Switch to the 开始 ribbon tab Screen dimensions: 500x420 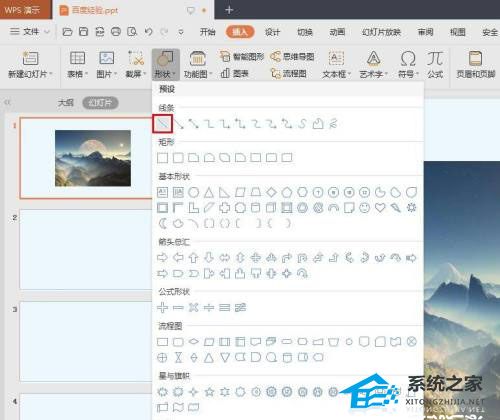coord(208,32)
